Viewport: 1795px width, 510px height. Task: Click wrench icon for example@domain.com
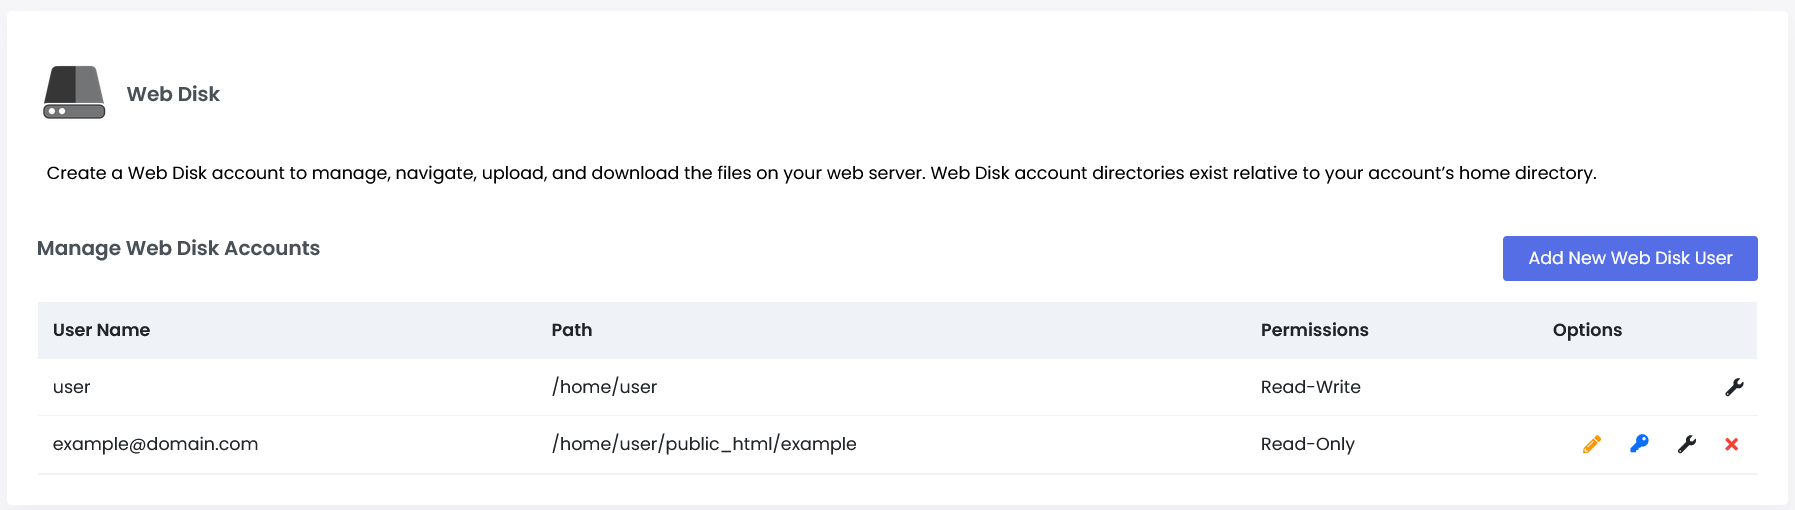(x=1687, y=444)
